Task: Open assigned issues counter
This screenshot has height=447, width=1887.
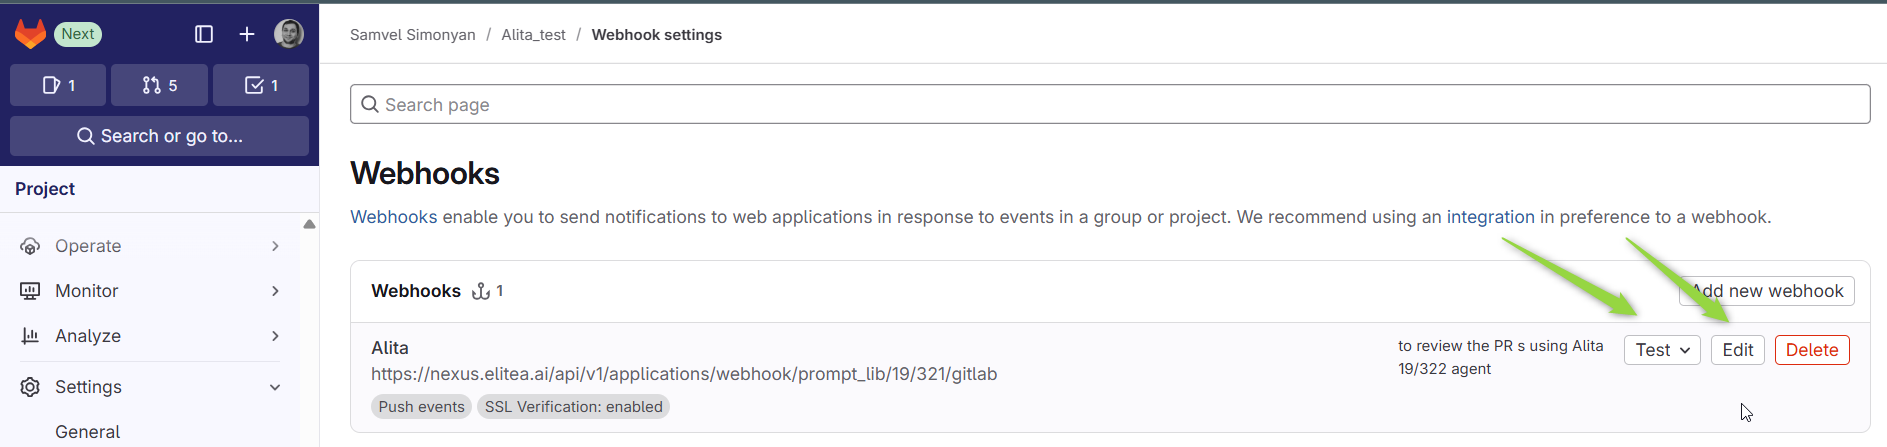Action: pos(58,85)
